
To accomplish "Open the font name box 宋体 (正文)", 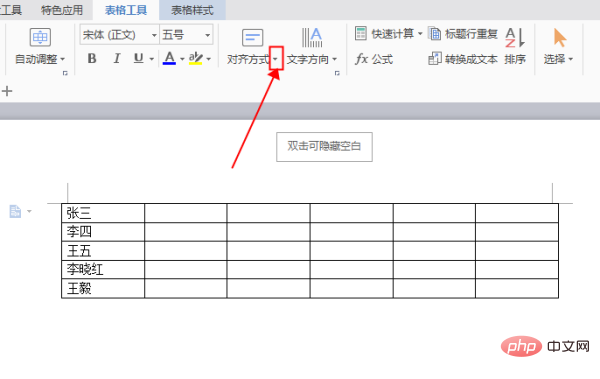I will 119,35.
